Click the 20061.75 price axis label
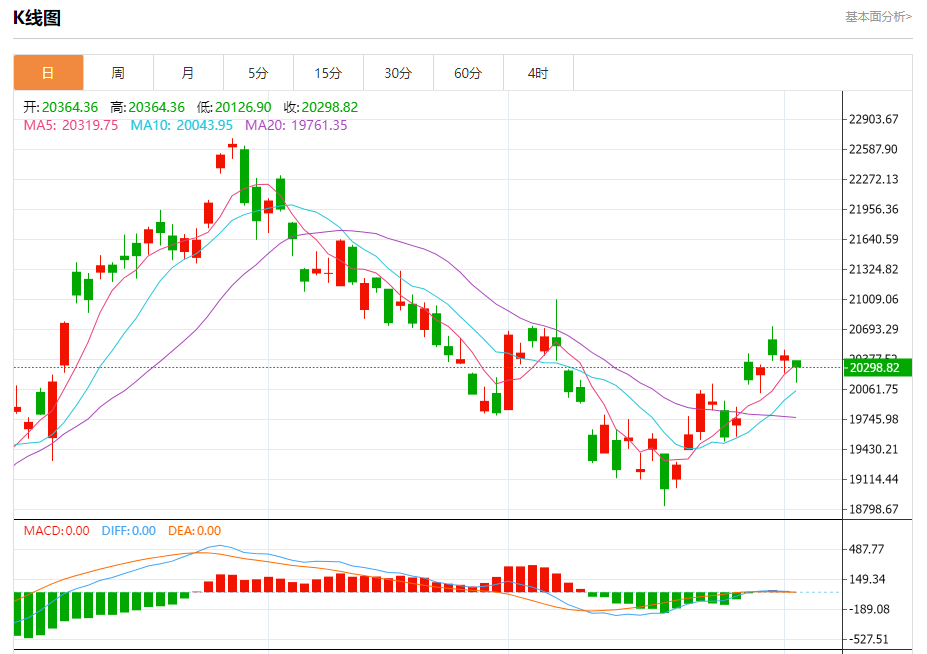 tap(874, 389)
